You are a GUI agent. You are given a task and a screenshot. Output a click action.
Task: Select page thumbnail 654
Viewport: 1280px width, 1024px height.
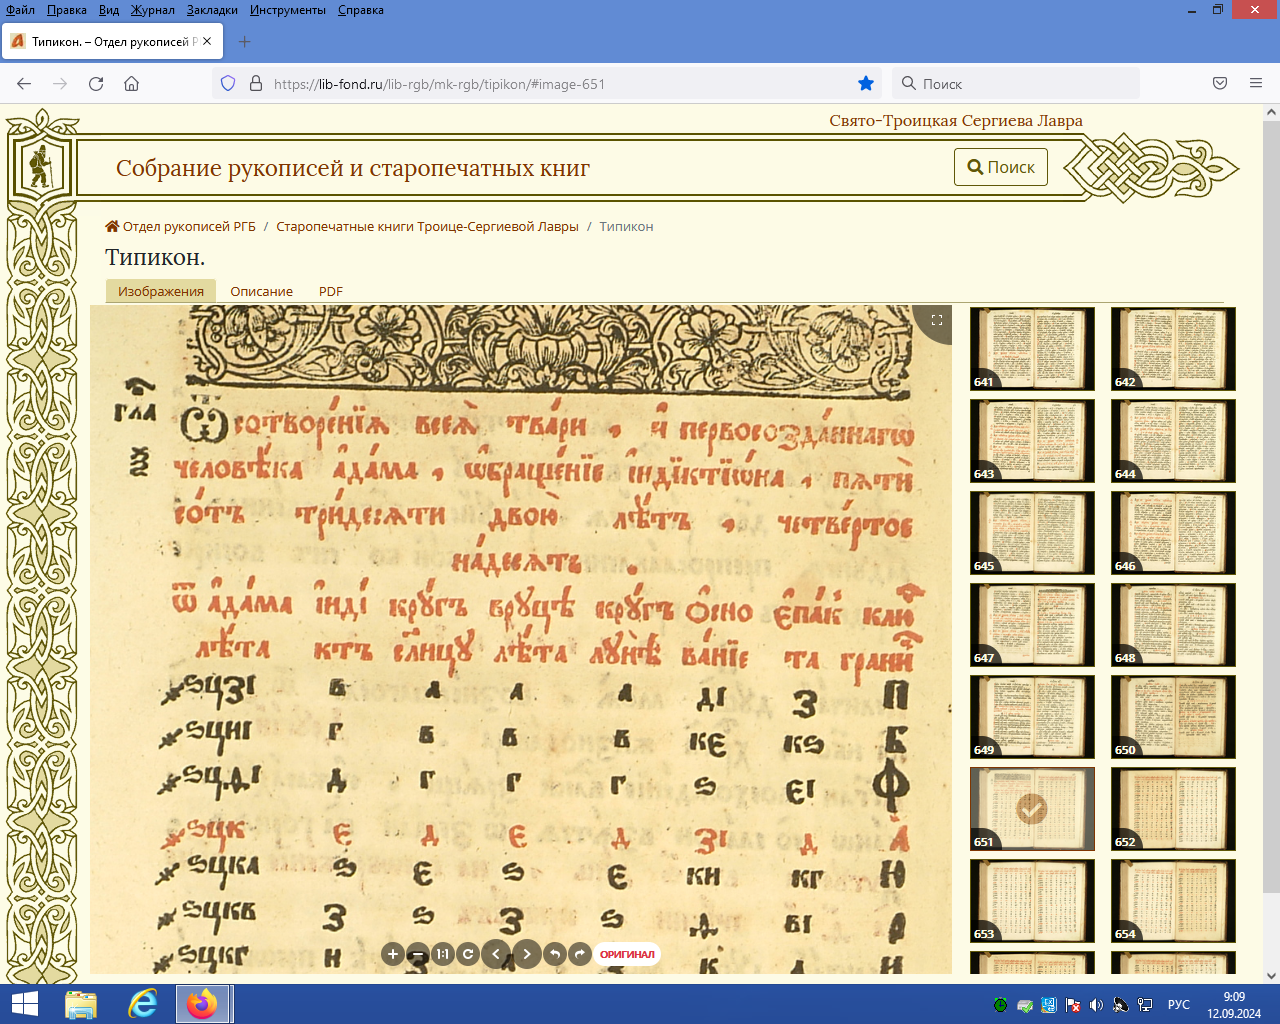[x=1173, y=901]
